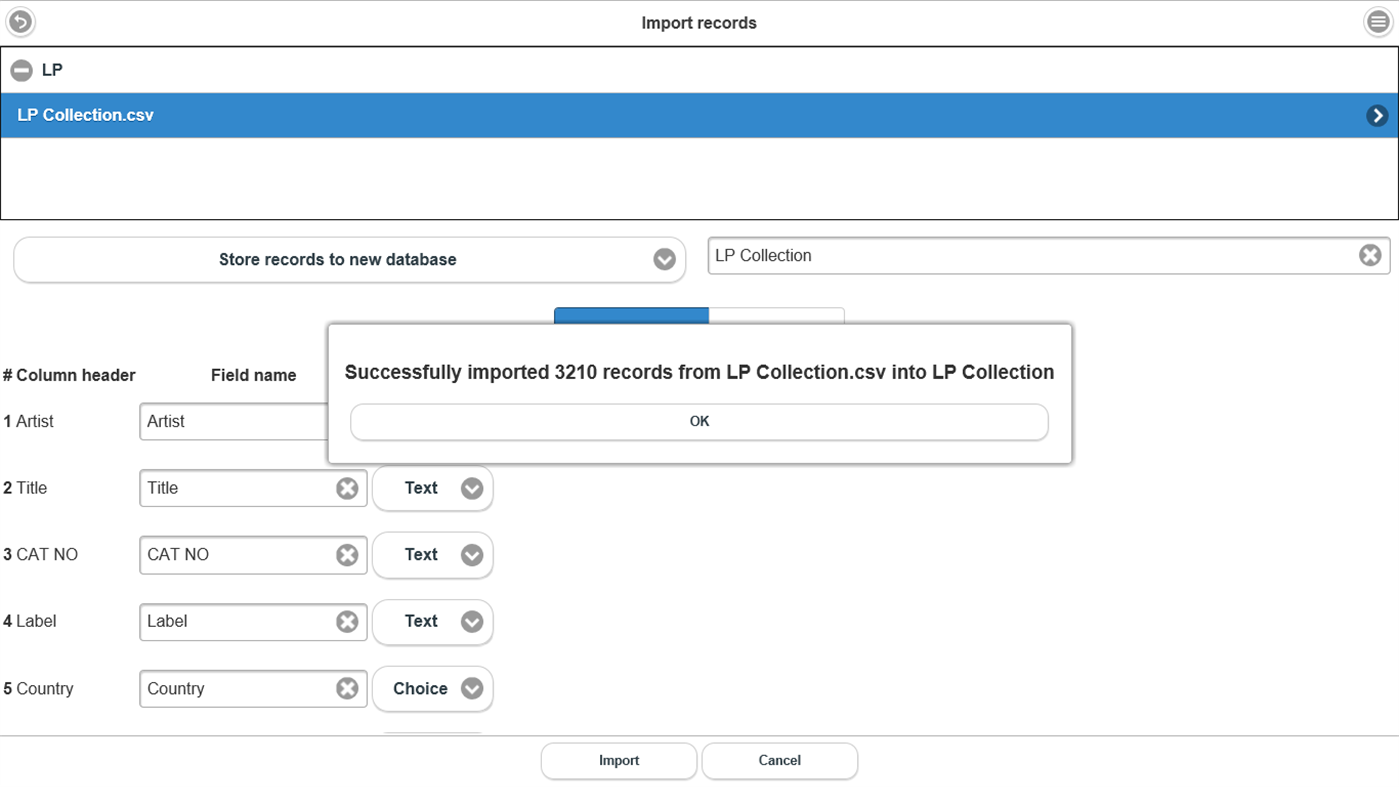Open the CAT NO type selector
This screenshot has height=787, width=1399.
(x=471, y=555)
